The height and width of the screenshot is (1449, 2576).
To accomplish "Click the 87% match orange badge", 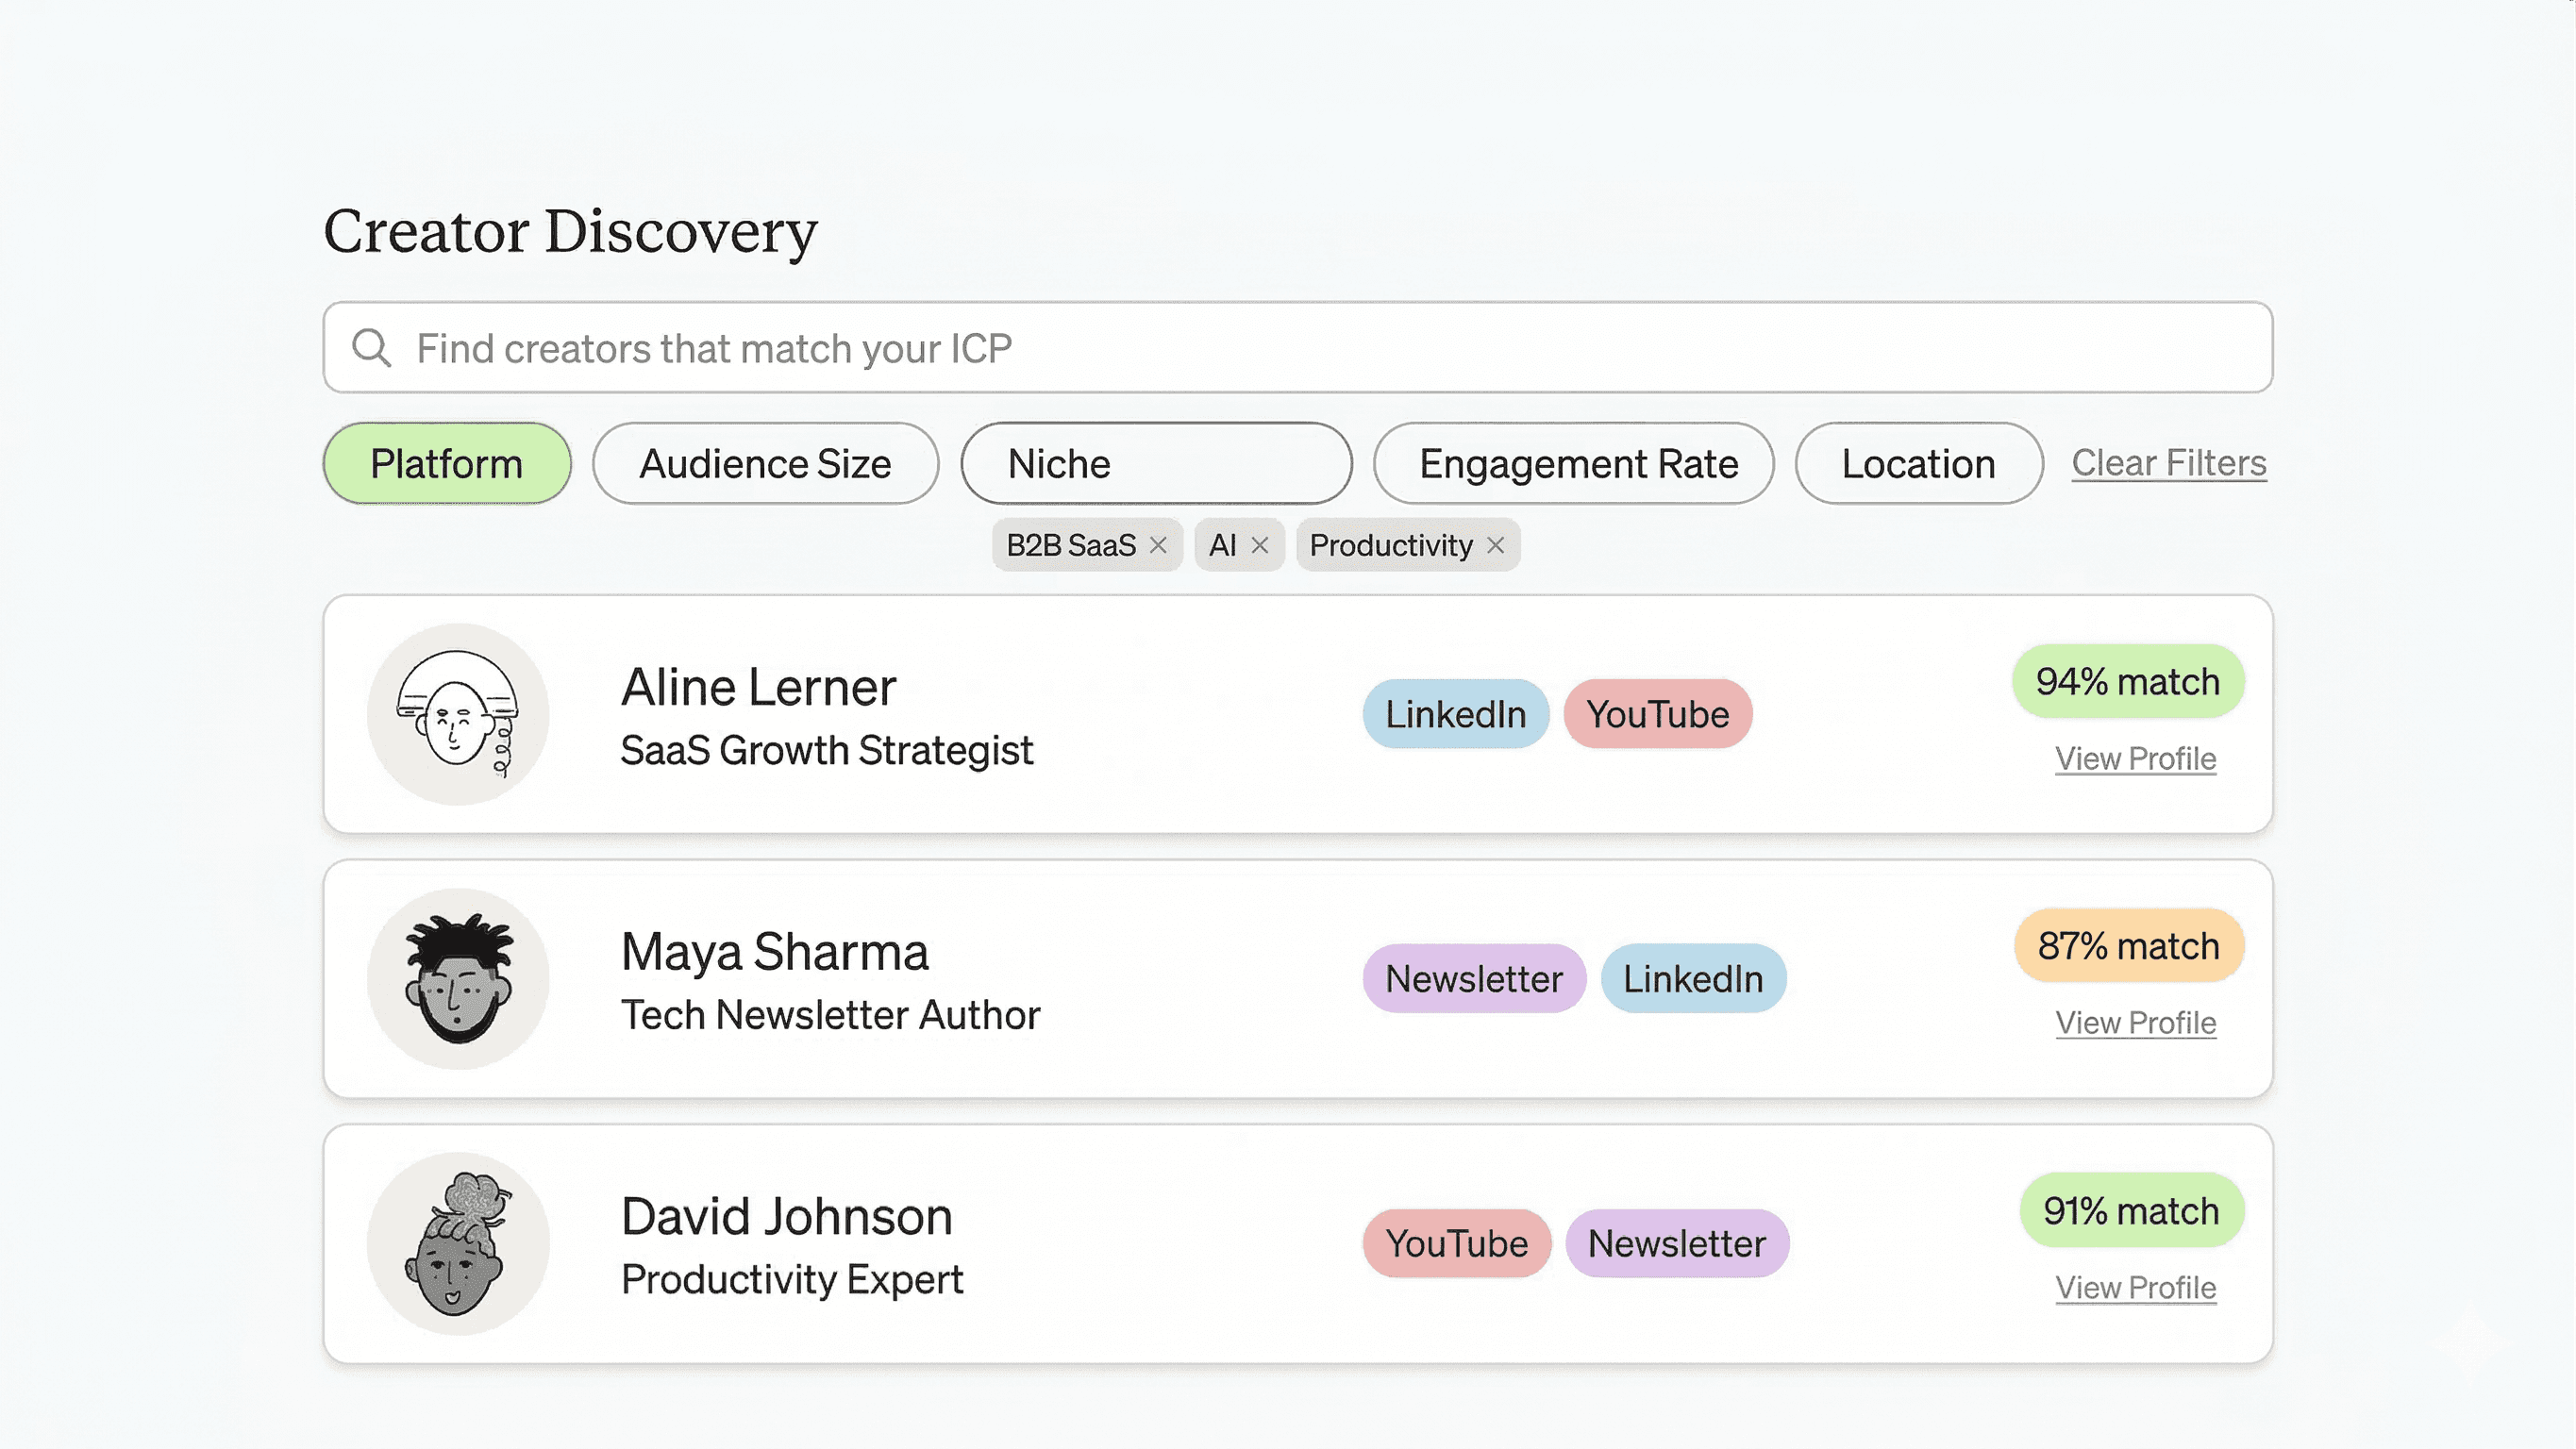I will pyautogui.click(x=2128, y=946).
